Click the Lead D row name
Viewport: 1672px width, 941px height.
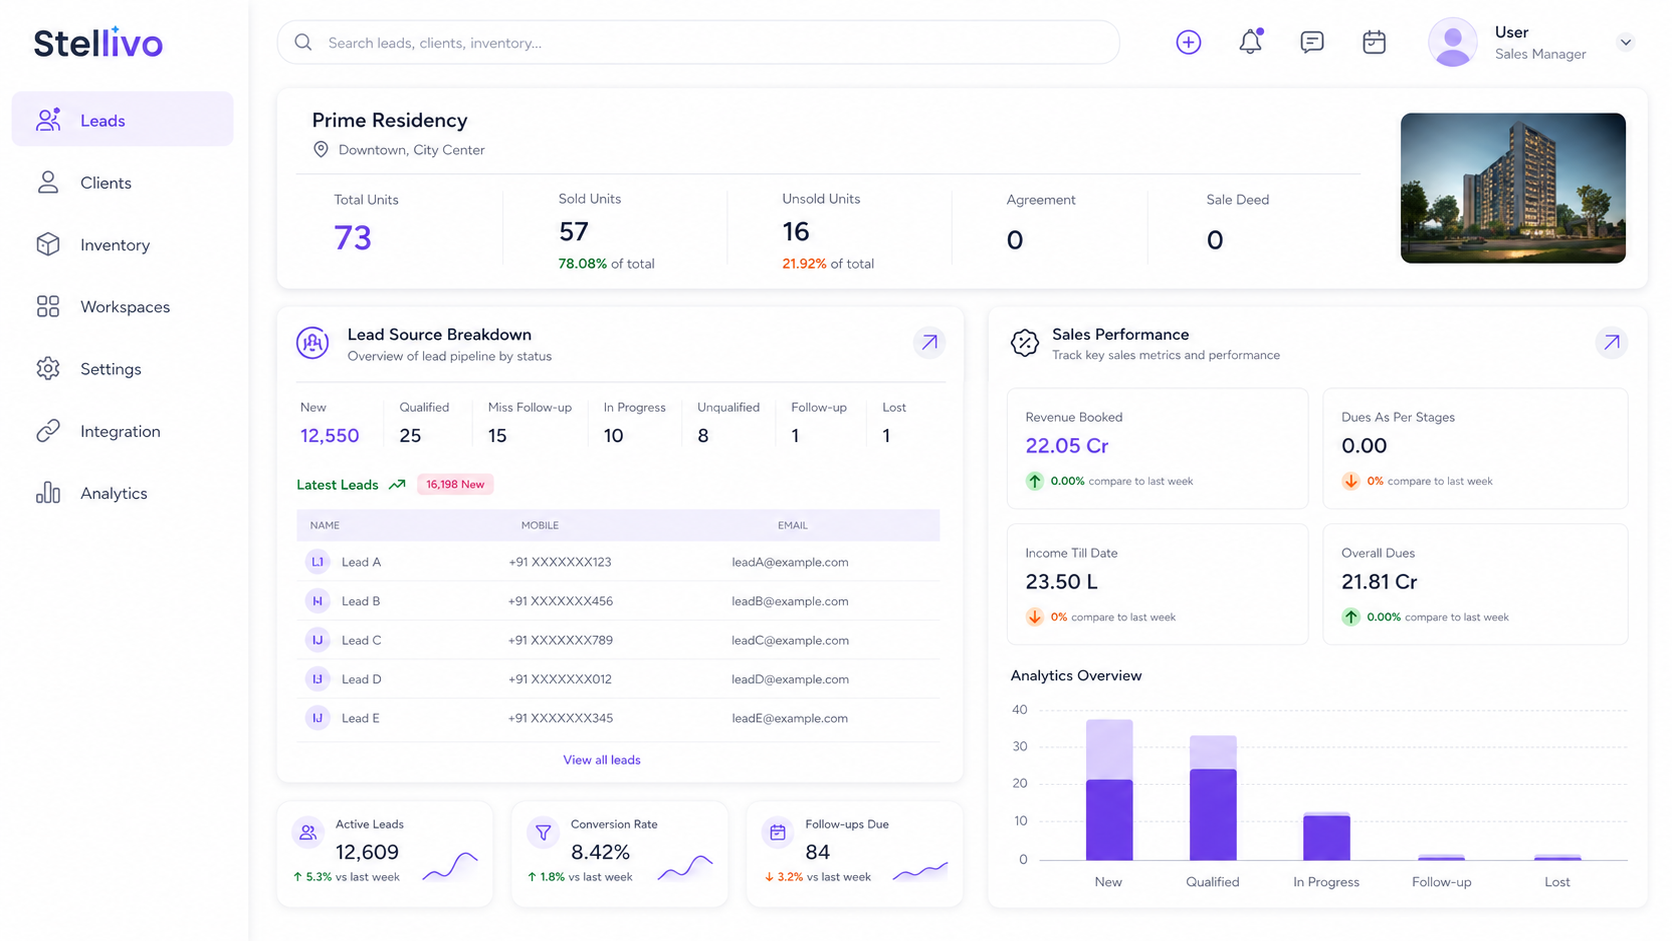361,679
